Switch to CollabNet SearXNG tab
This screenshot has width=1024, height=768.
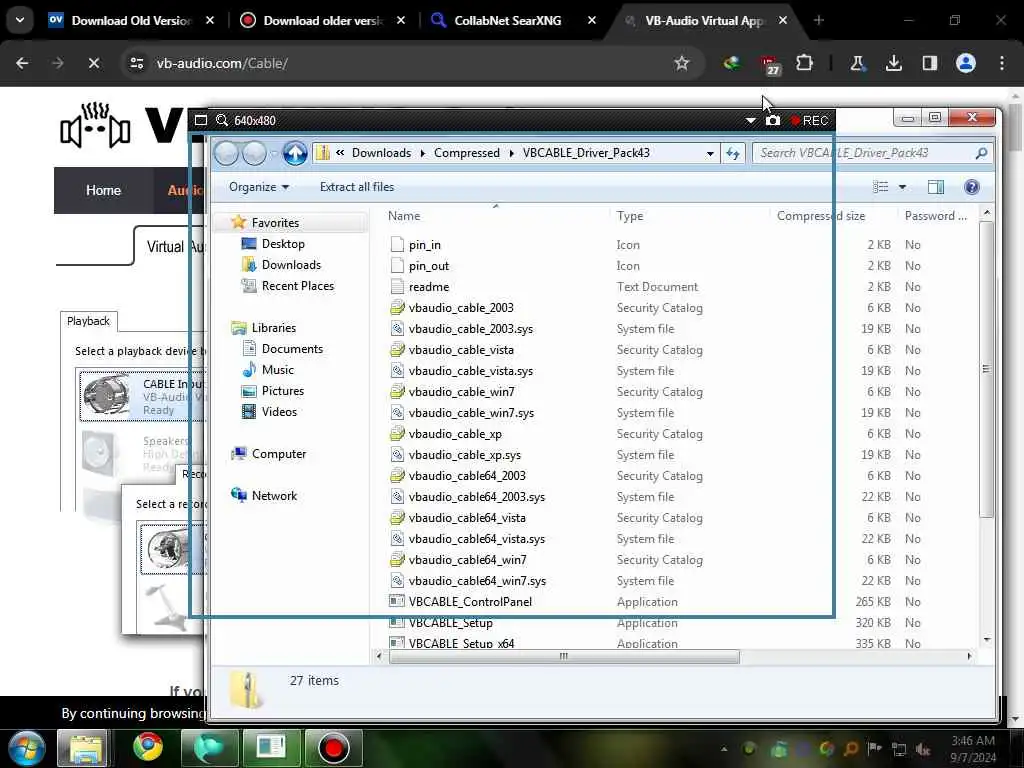point(507,20)
